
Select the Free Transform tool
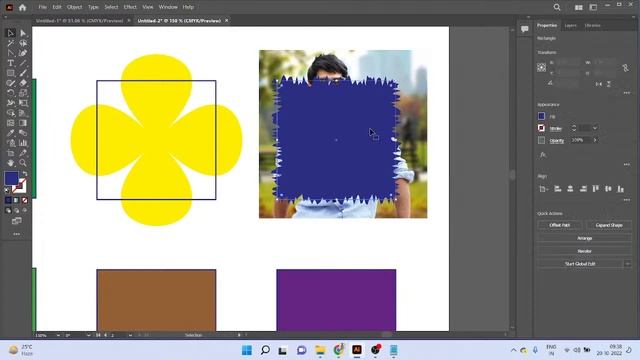point(23,103)
